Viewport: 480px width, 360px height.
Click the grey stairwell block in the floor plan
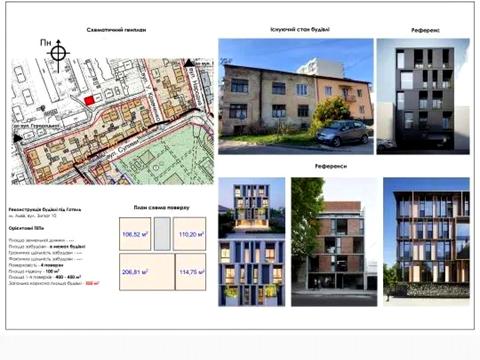(x=162, y=234)
